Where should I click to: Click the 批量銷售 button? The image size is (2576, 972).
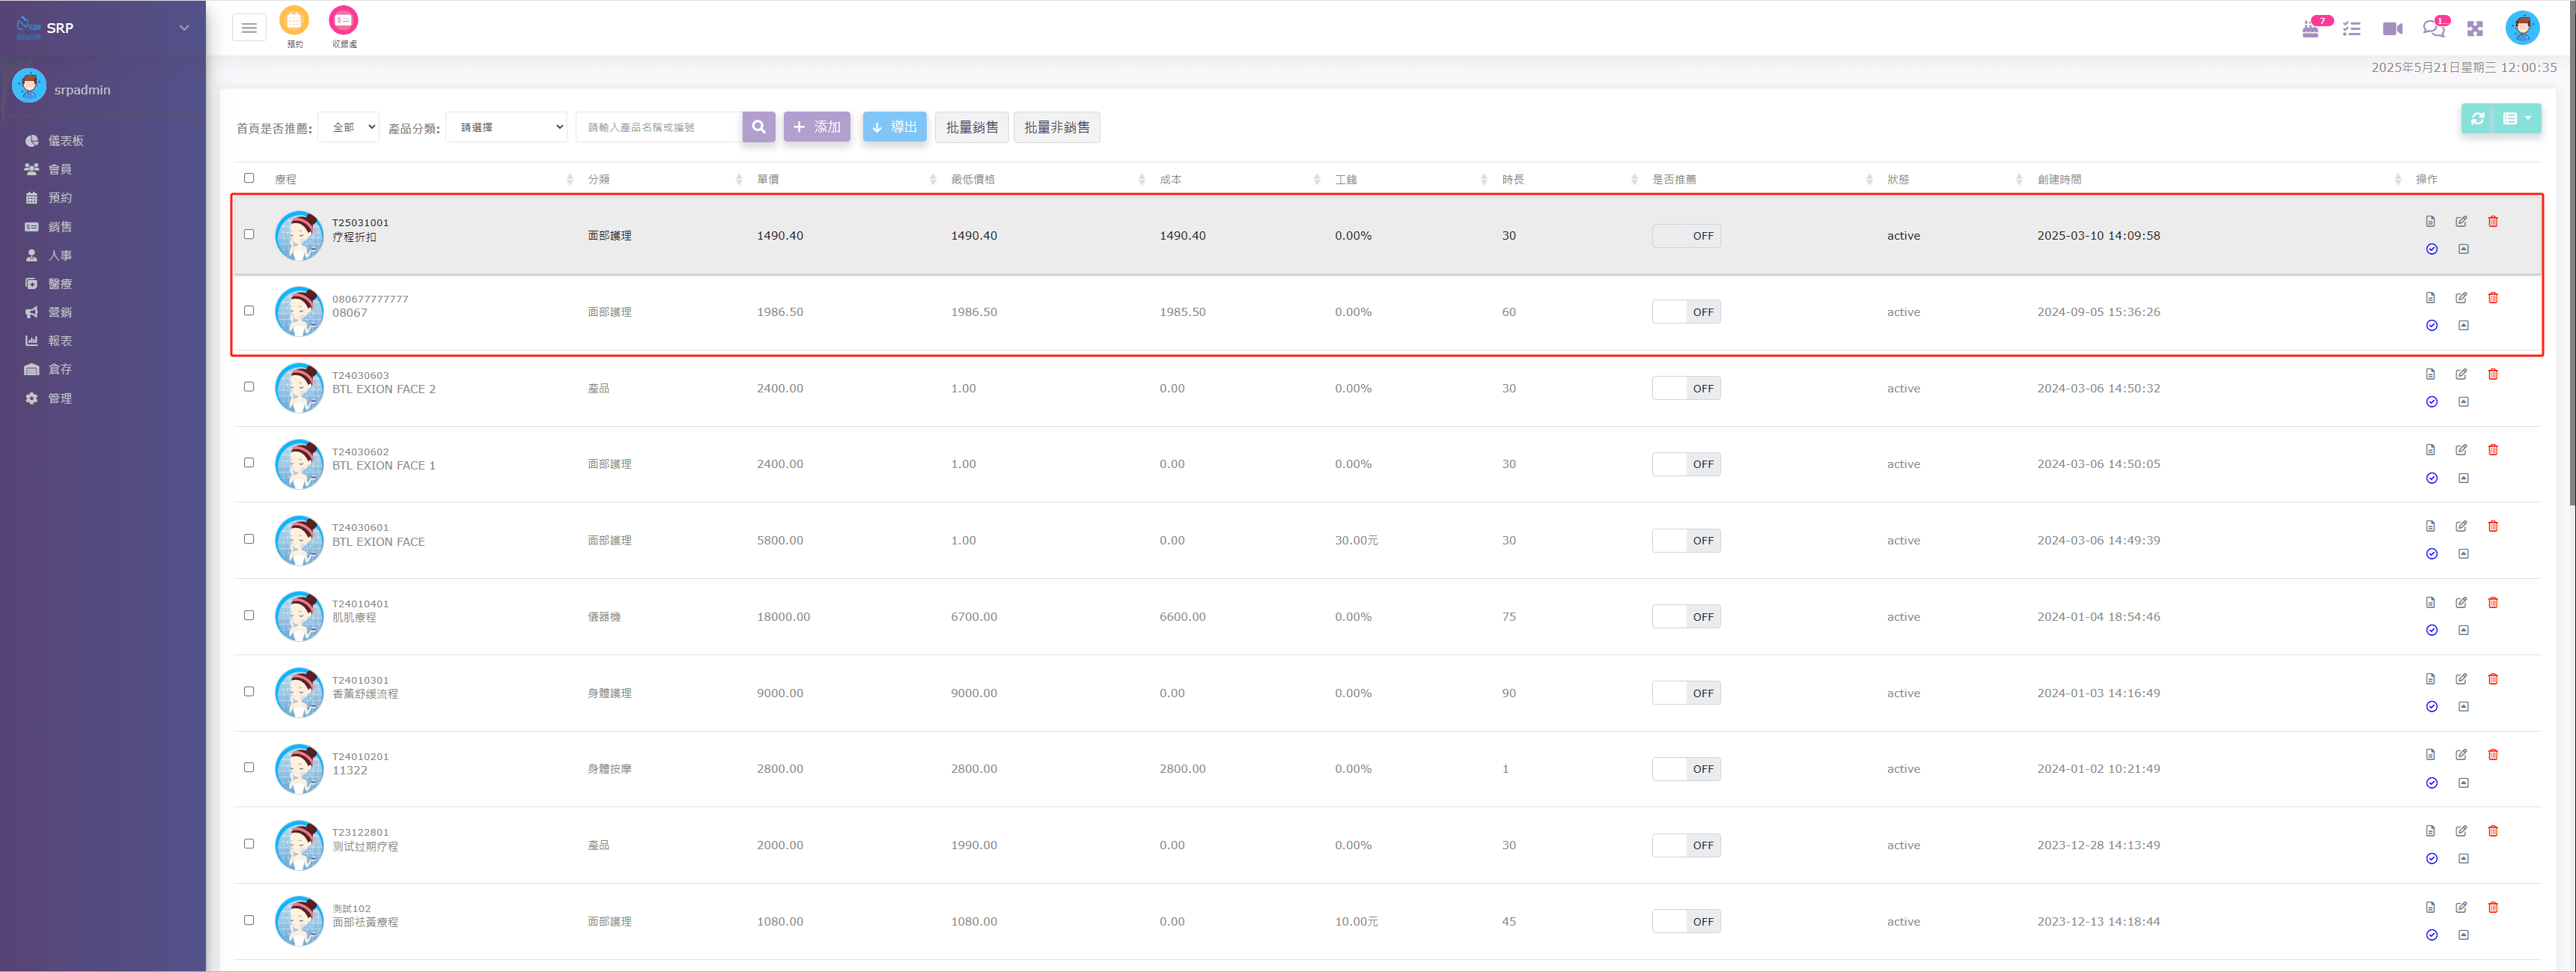pos(971,127)
